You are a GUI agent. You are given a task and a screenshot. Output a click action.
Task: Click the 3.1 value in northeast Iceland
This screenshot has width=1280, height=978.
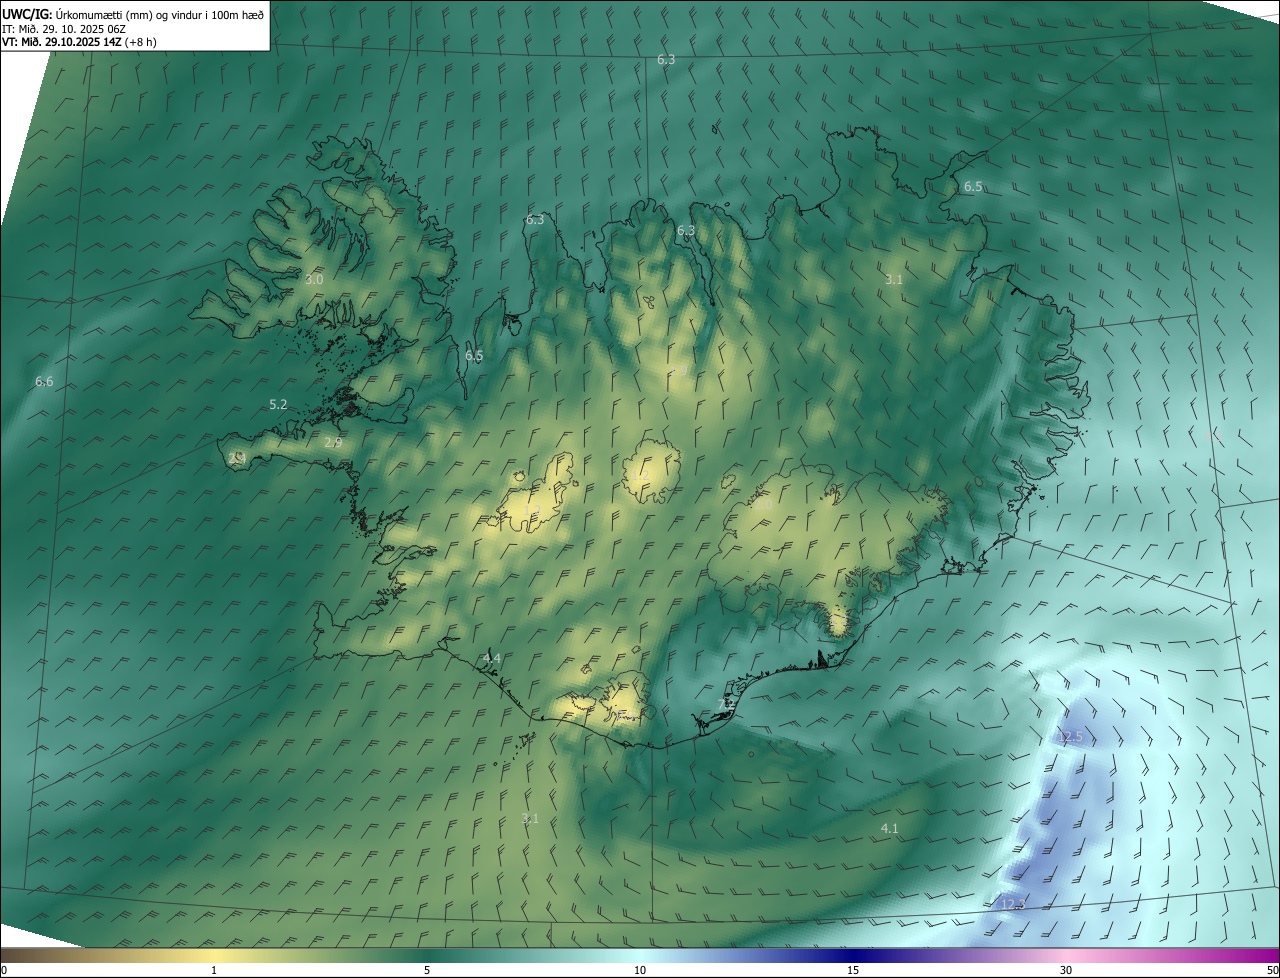894,280
